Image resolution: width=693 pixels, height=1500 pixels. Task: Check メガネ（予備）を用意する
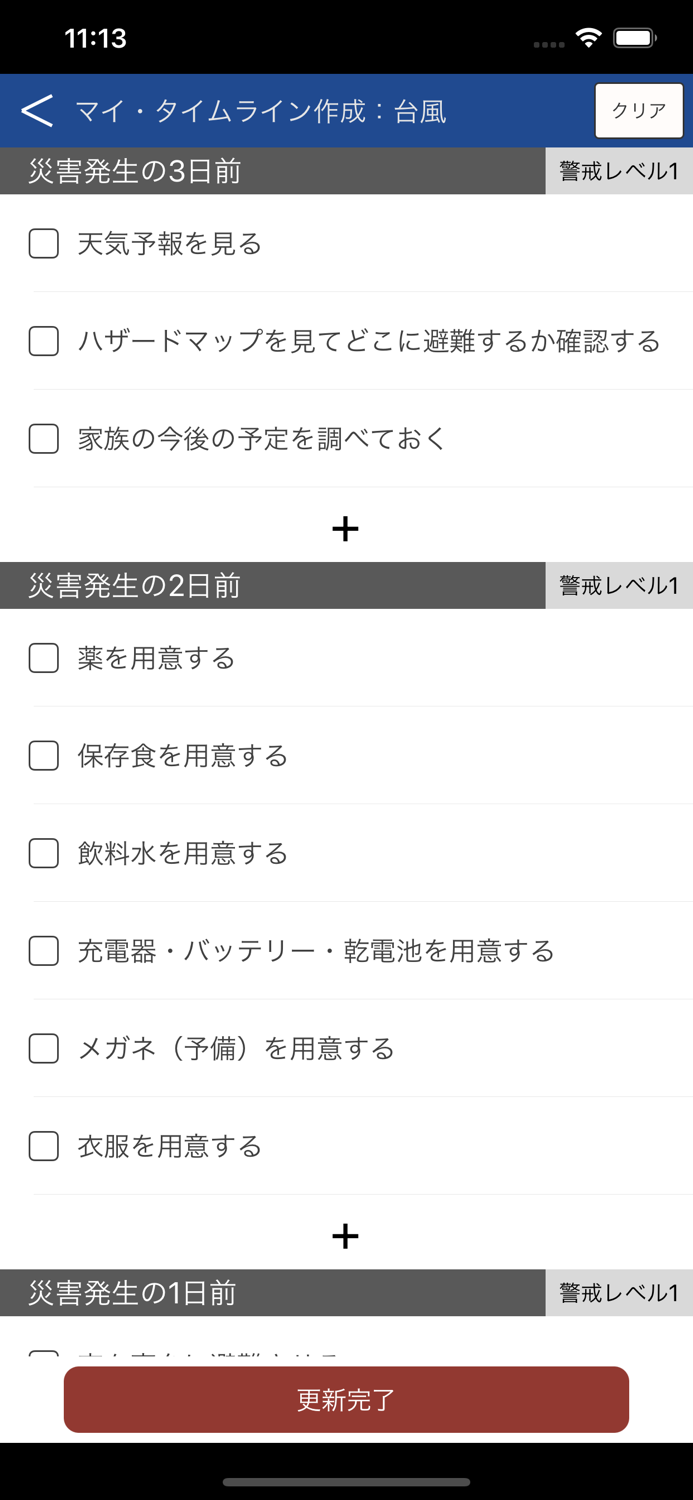[x=43, y=1049]
